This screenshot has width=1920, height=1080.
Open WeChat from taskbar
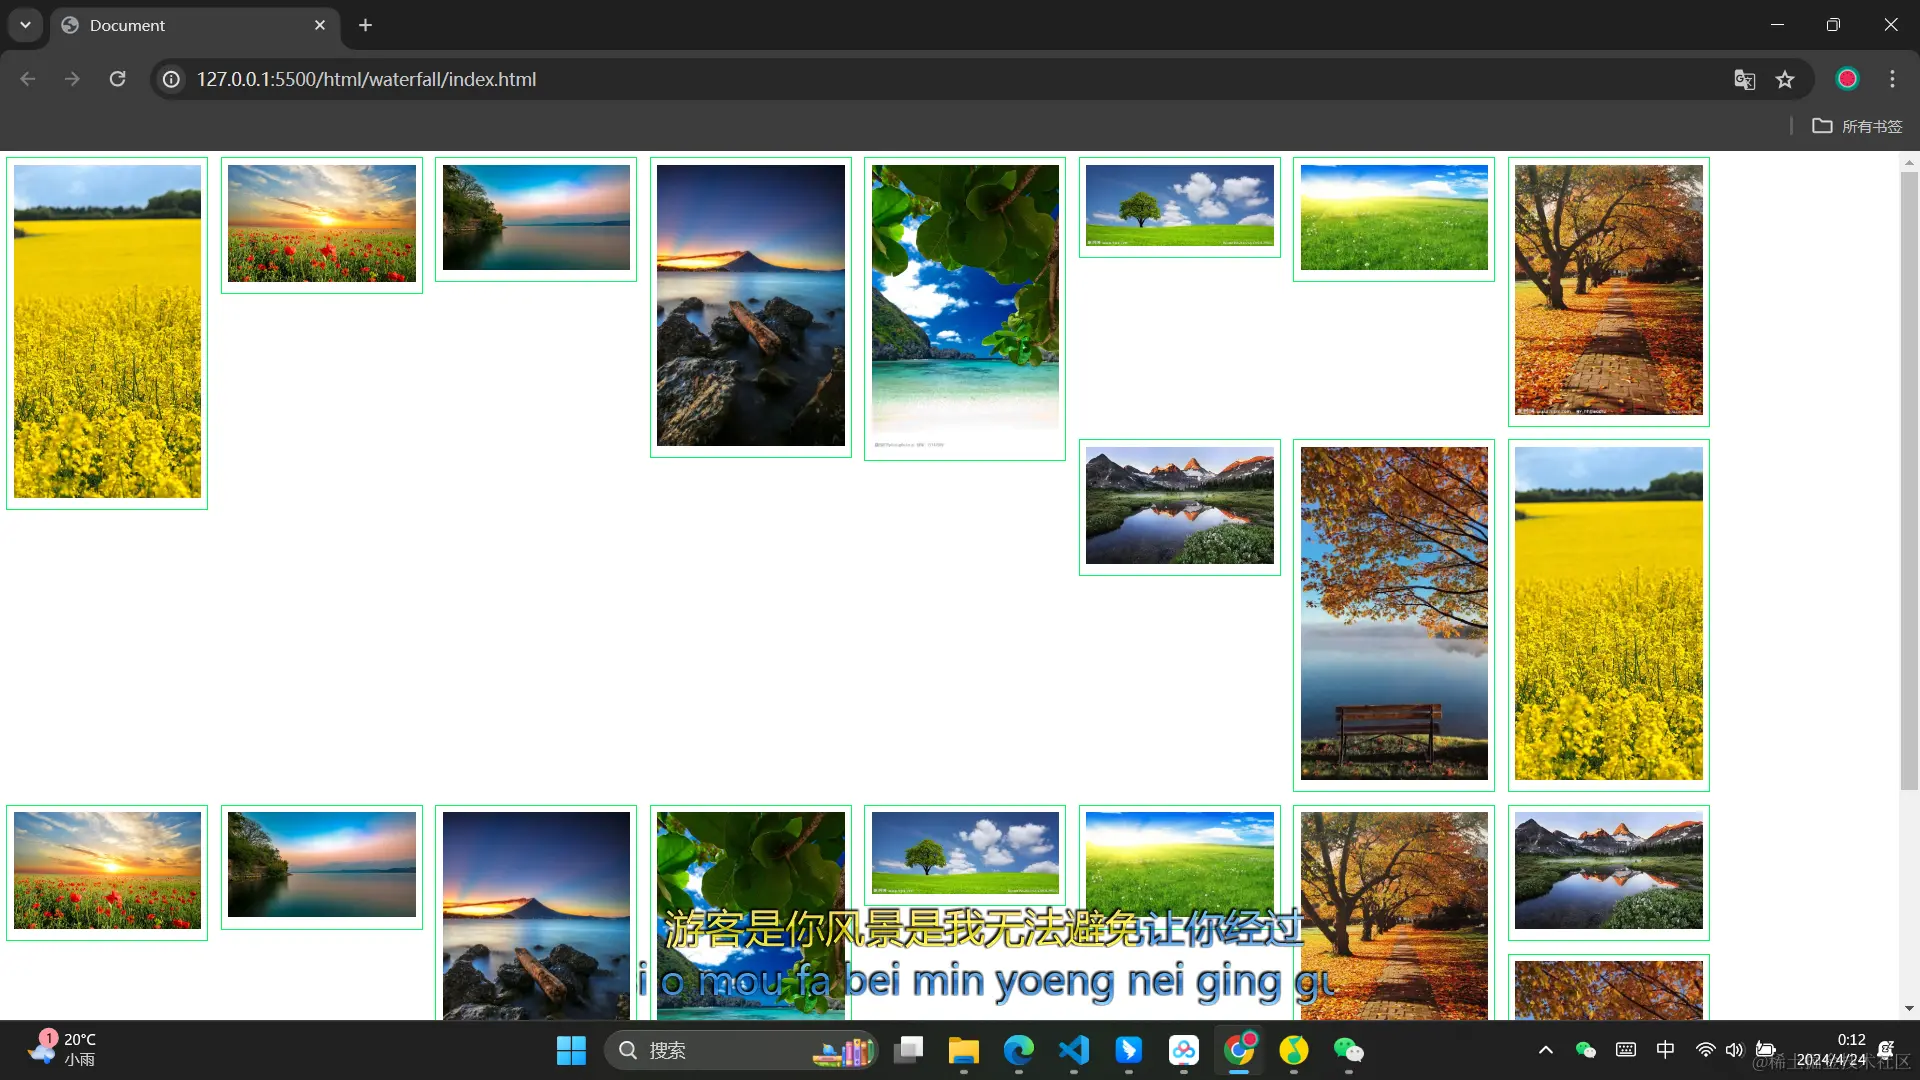pyautogui.click(x=1348, y=1050)
